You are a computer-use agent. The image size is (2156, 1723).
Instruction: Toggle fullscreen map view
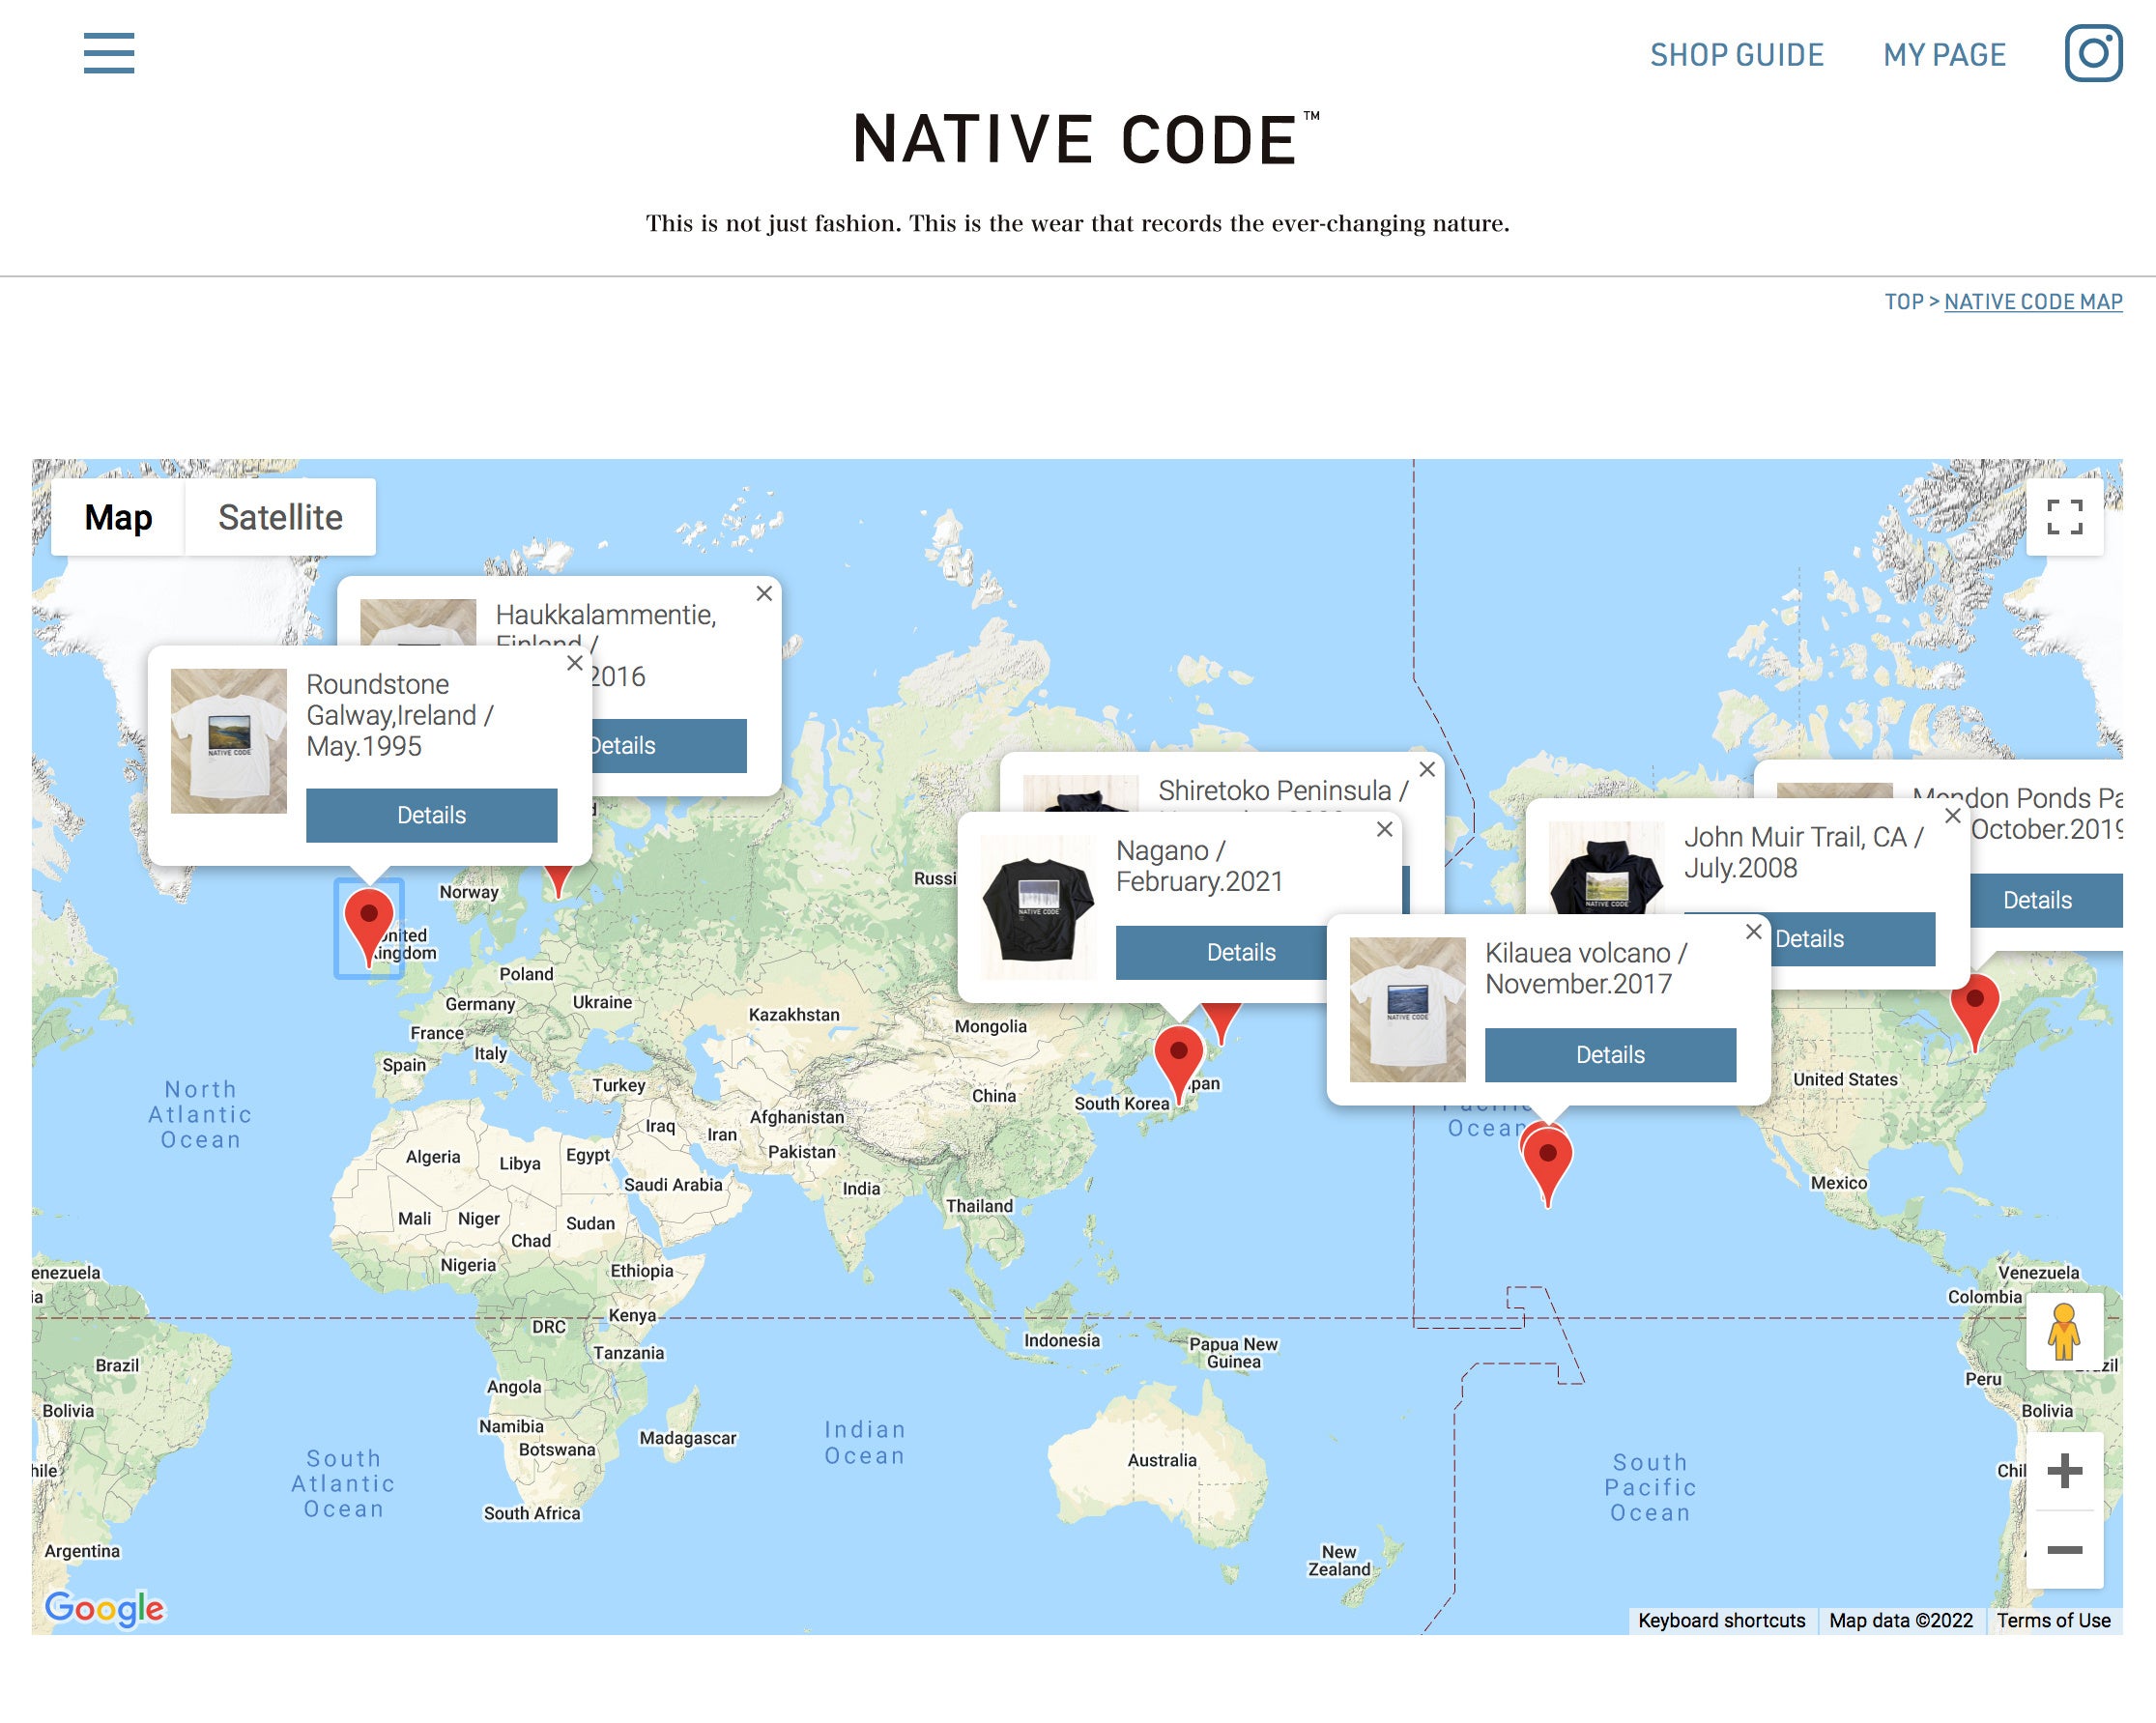[x=2064, y=517]
